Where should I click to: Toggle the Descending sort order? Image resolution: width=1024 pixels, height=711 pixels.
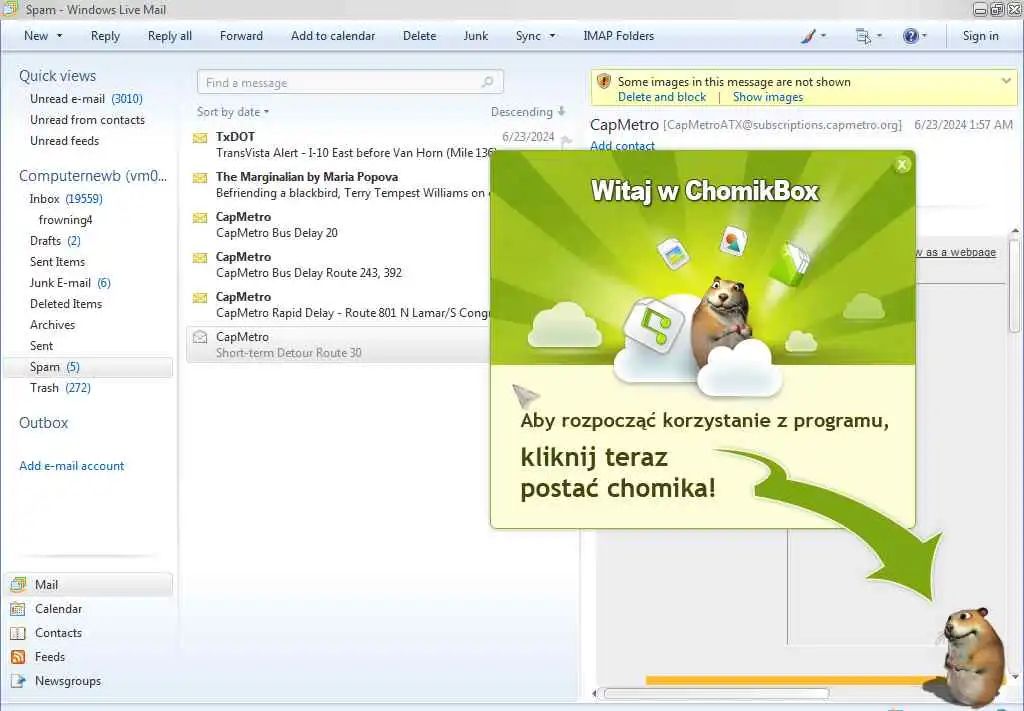528,112
